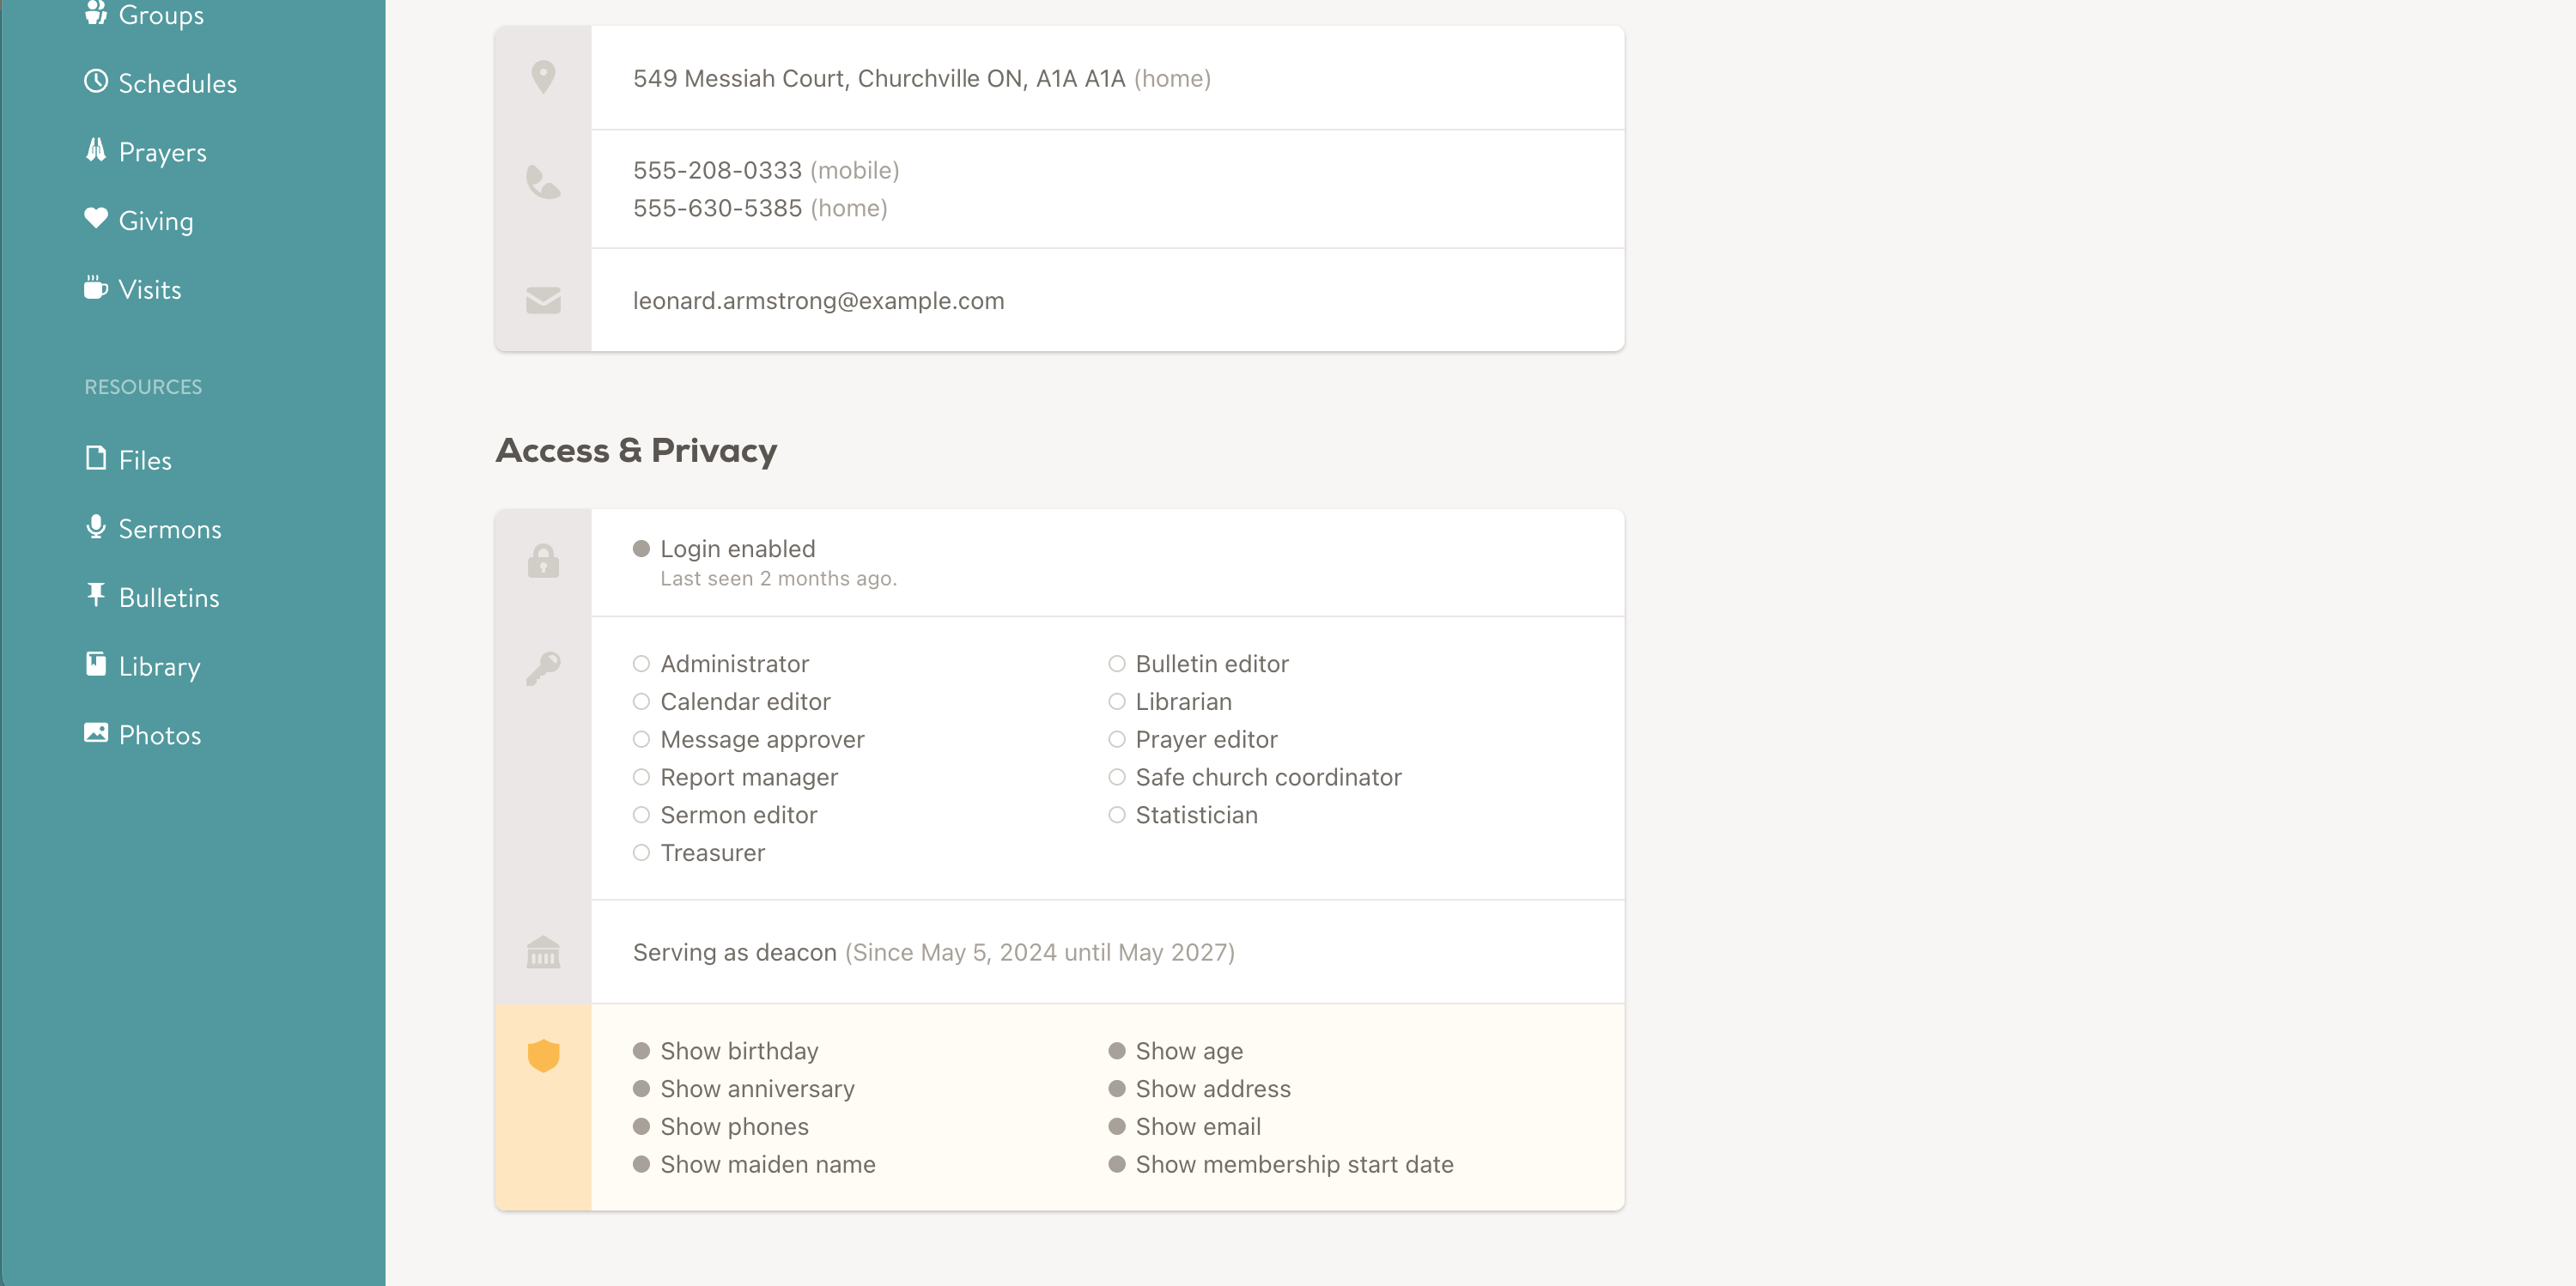Go to Bulletins page
2576x1286 pixels.
(152, 598)
